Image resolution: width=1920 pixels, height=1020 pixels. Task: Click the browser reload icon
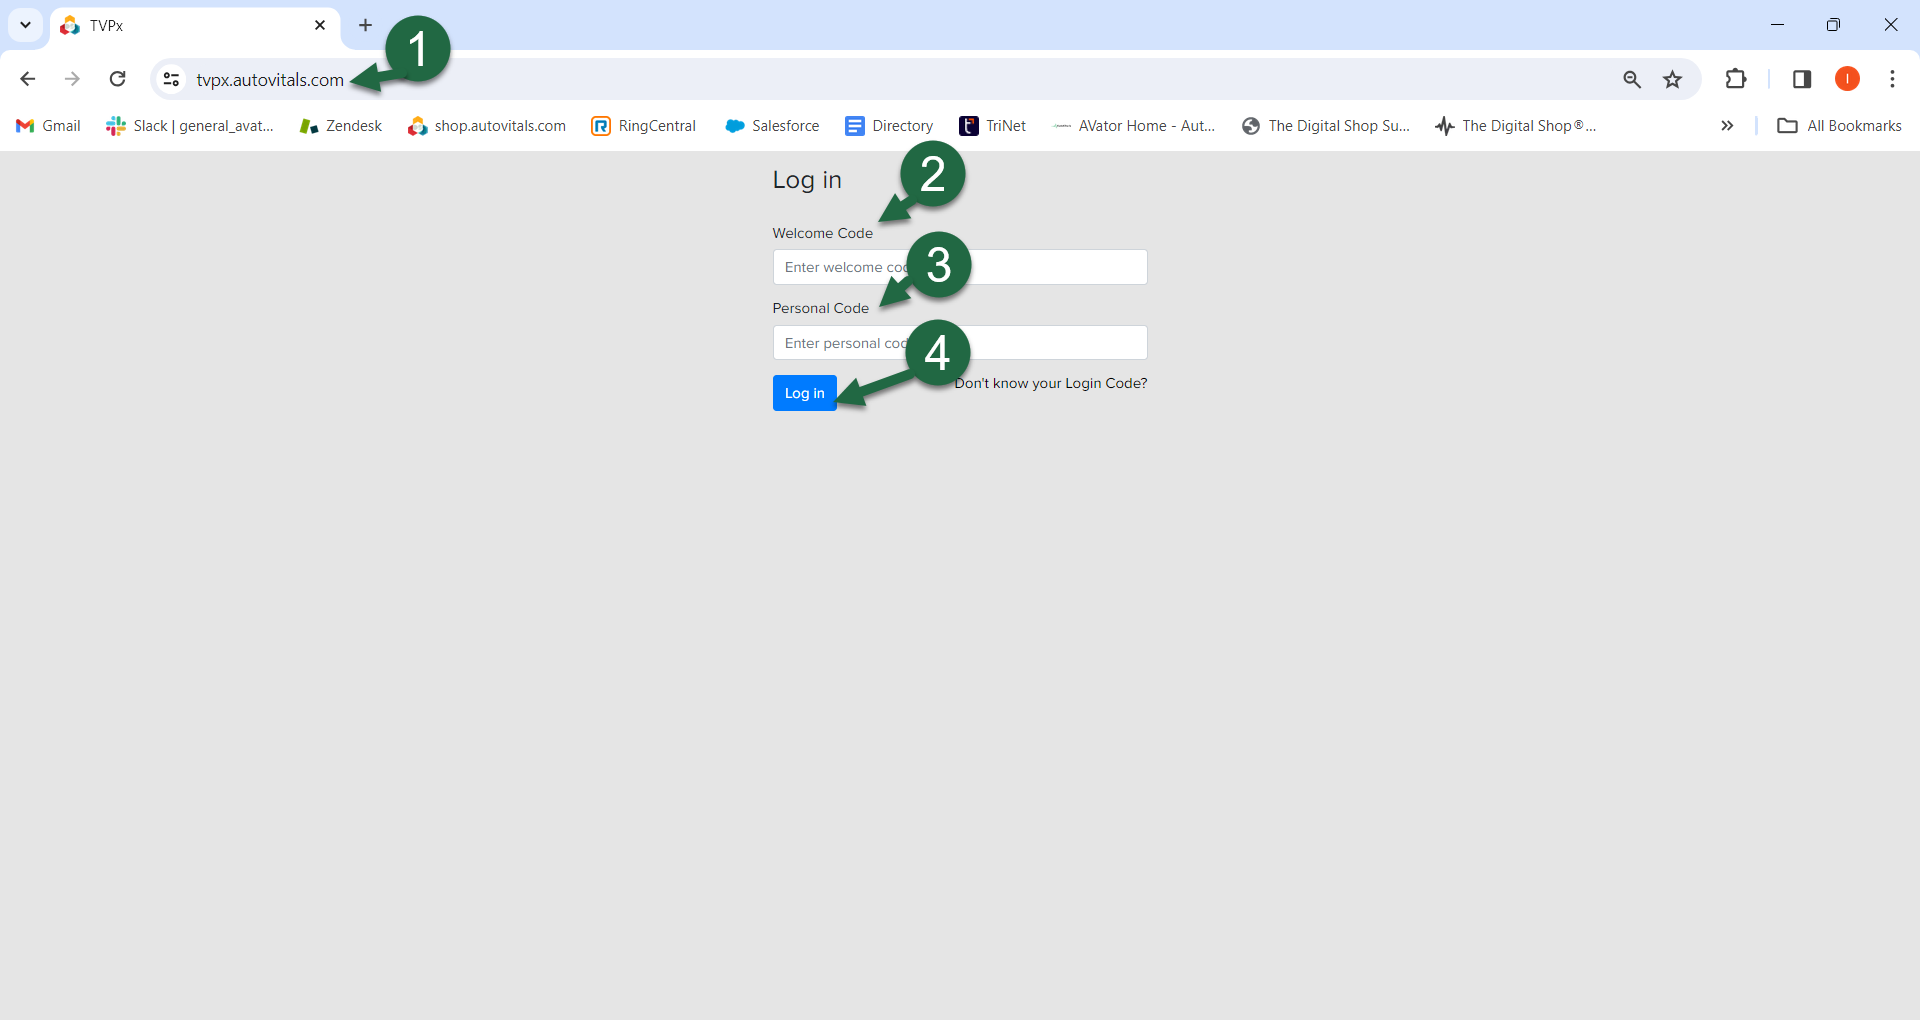click(117, 79)
